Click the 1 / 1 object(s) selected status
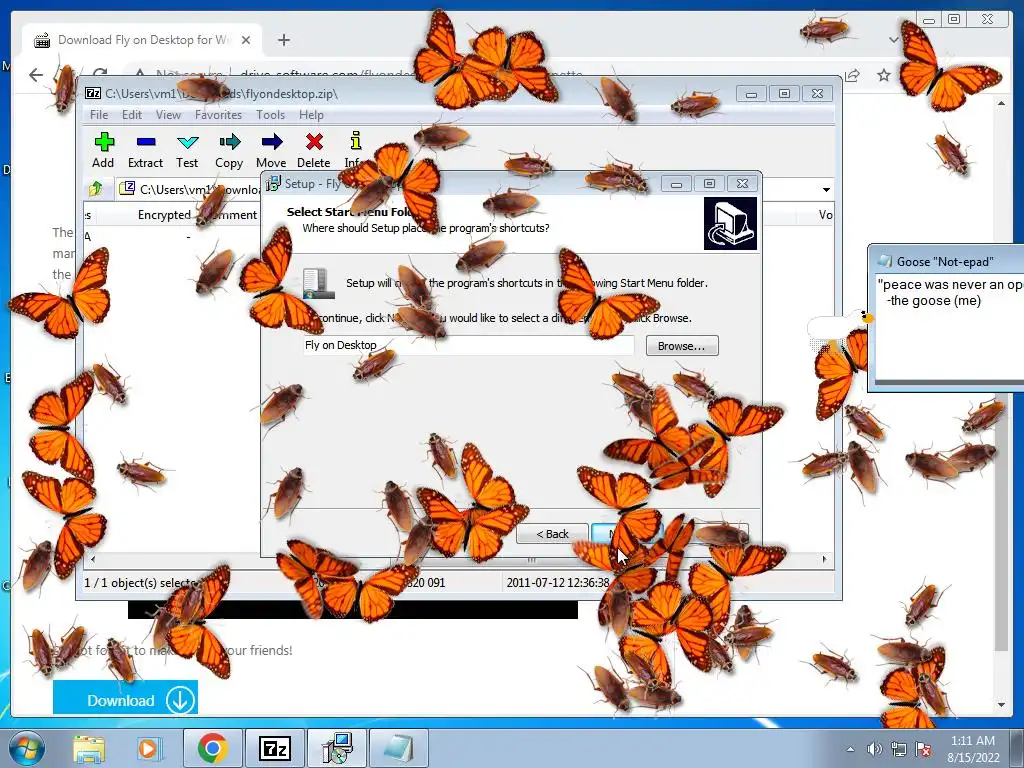Screen dimensions: 1024x768 [140, 583]
